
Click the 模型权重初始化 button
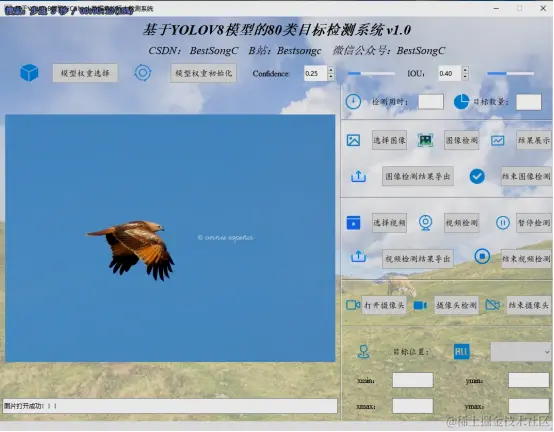click(x=204, y=73)
